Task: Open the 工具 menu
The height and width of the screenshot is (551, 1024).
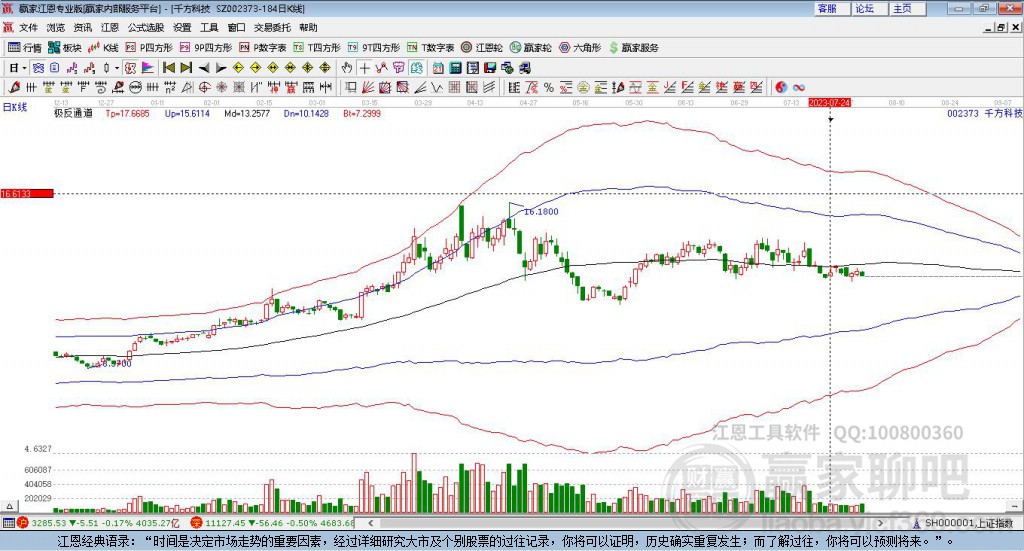Action: (x=209, y=27)
